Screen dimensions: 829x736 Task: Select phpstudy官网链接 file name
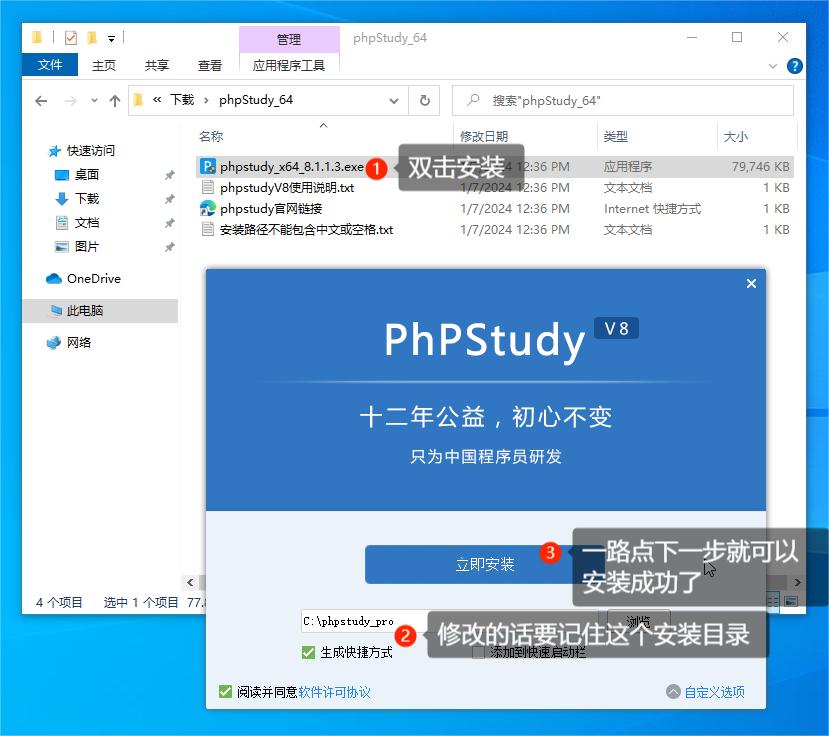(x=271, y=209)
